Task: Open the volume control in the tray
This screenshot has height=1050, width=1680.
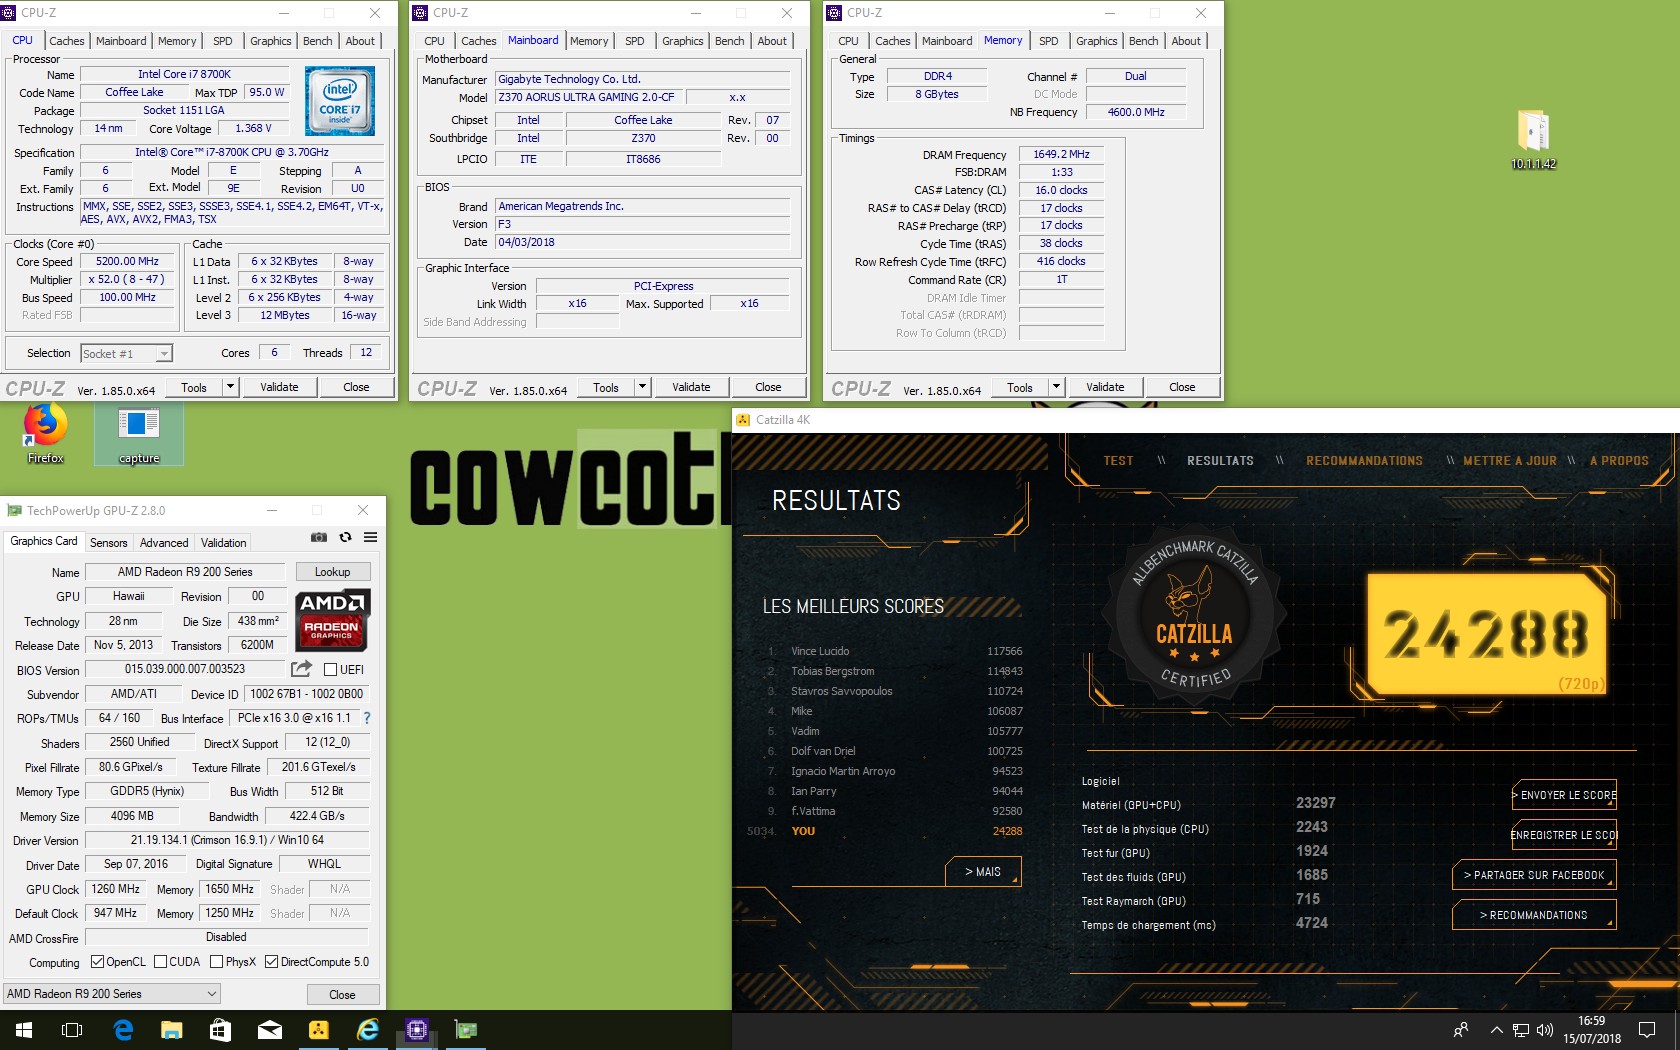Action: coord(1545,1030)
